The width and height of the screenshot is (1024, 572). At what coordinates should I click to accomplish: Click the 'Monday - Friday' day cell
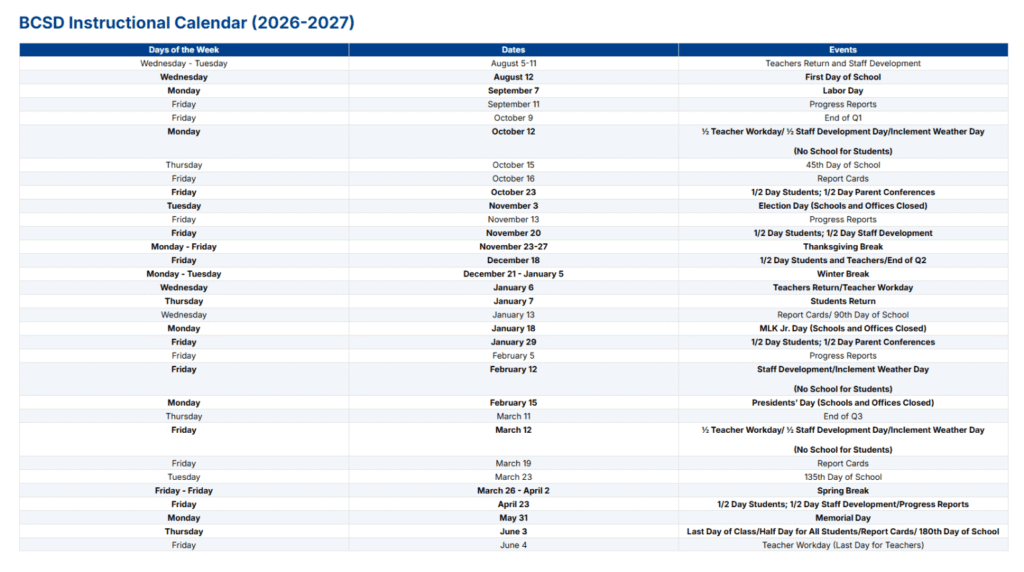point(184,247)
